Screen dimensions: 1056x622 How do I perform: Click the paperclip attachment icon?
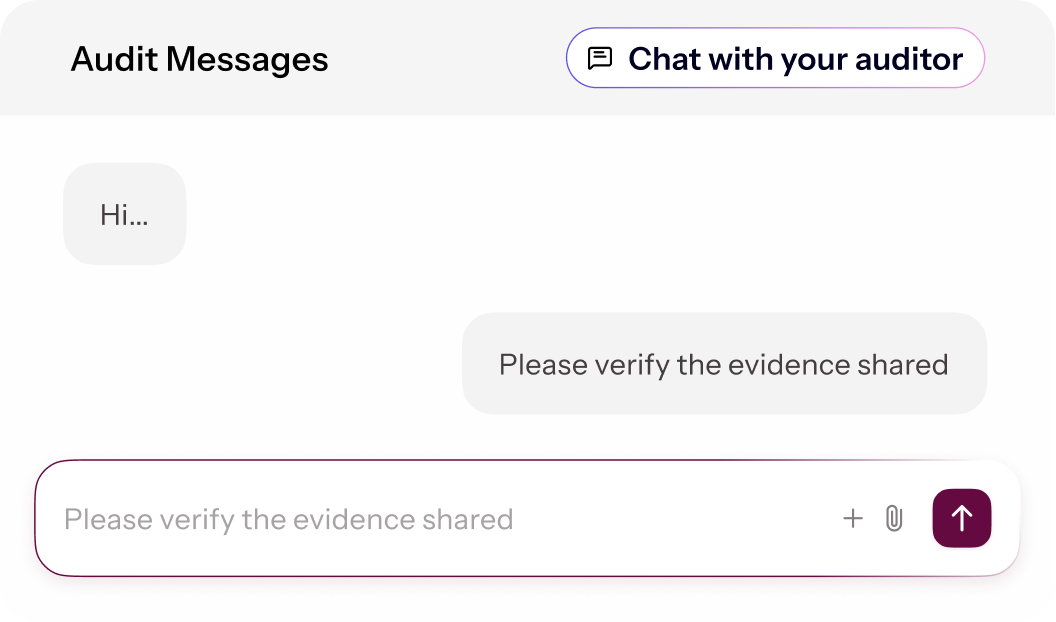(x=894, y=518)
